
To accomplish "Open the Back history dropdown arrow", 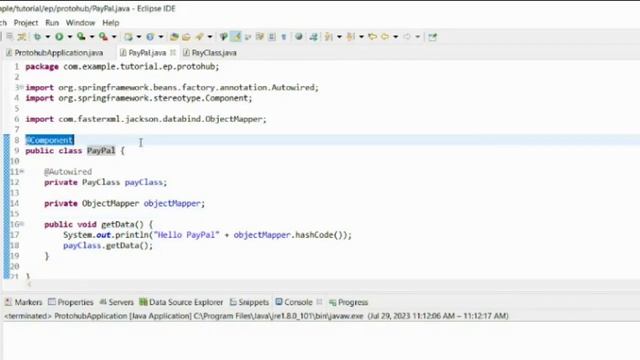I will (396, 37).
